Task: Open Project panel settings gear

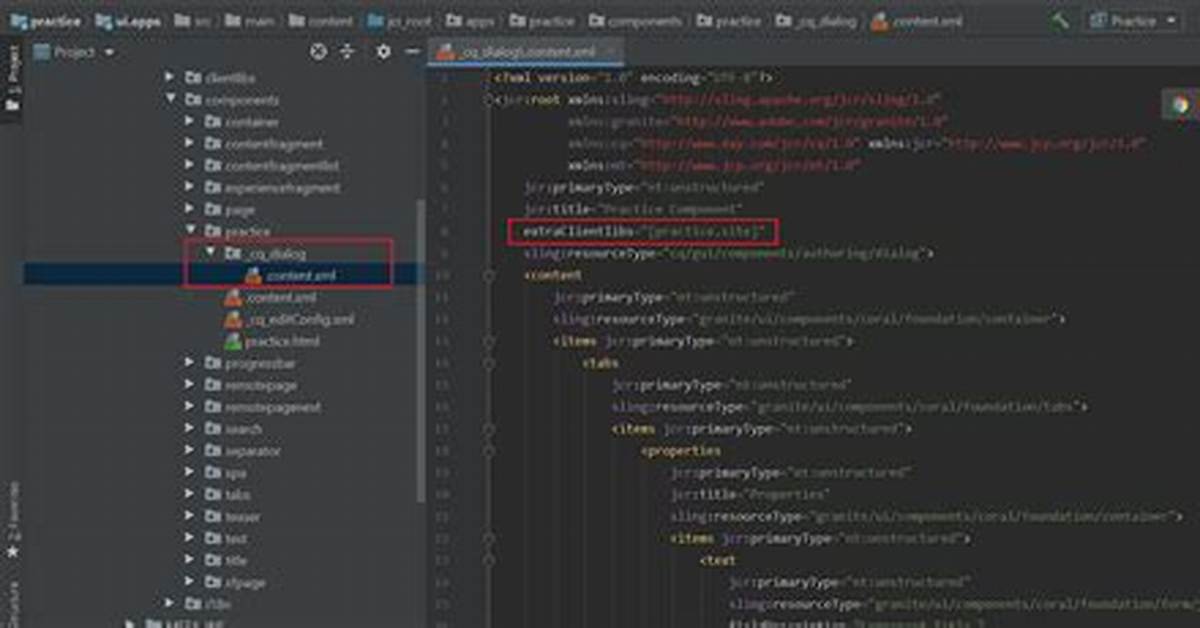Action: point(383,52)
